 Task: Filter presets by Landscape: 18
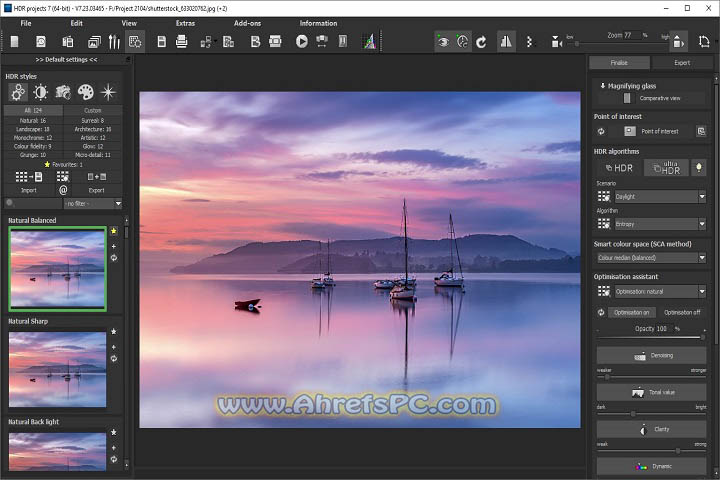coord(33,129)
